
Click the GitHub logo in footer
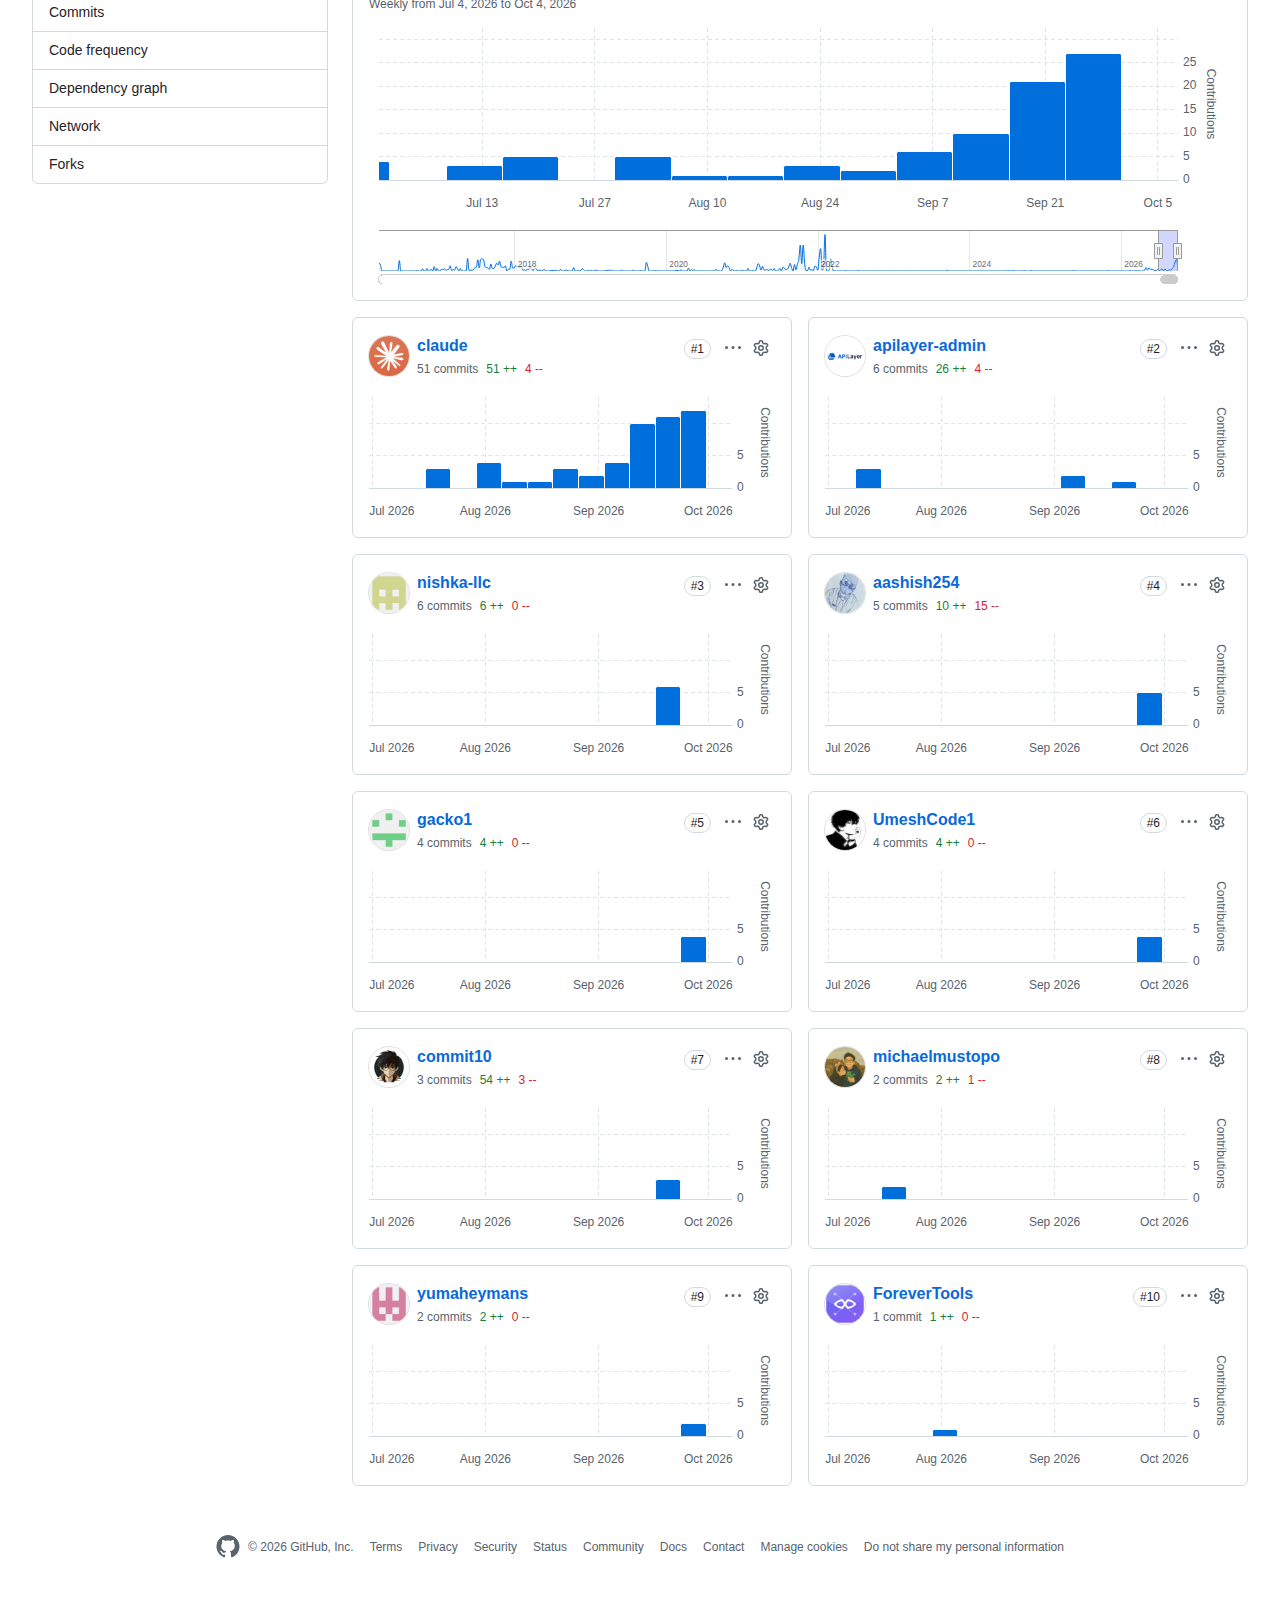point(228,1547)
